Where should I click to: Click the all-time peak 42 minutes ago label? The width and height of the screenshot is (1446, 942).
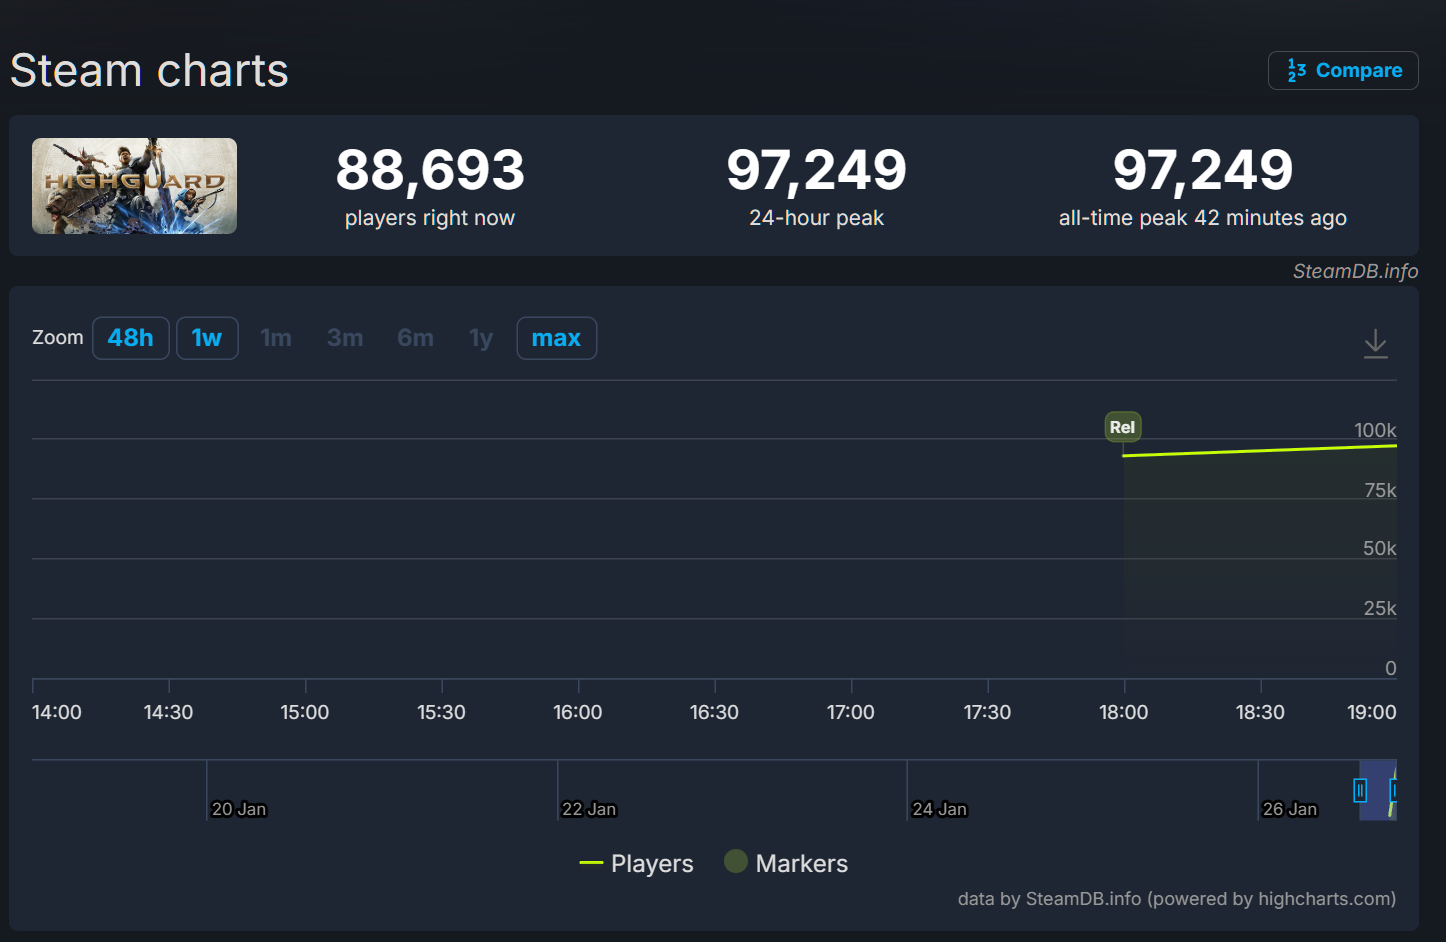click(1203, 218)
